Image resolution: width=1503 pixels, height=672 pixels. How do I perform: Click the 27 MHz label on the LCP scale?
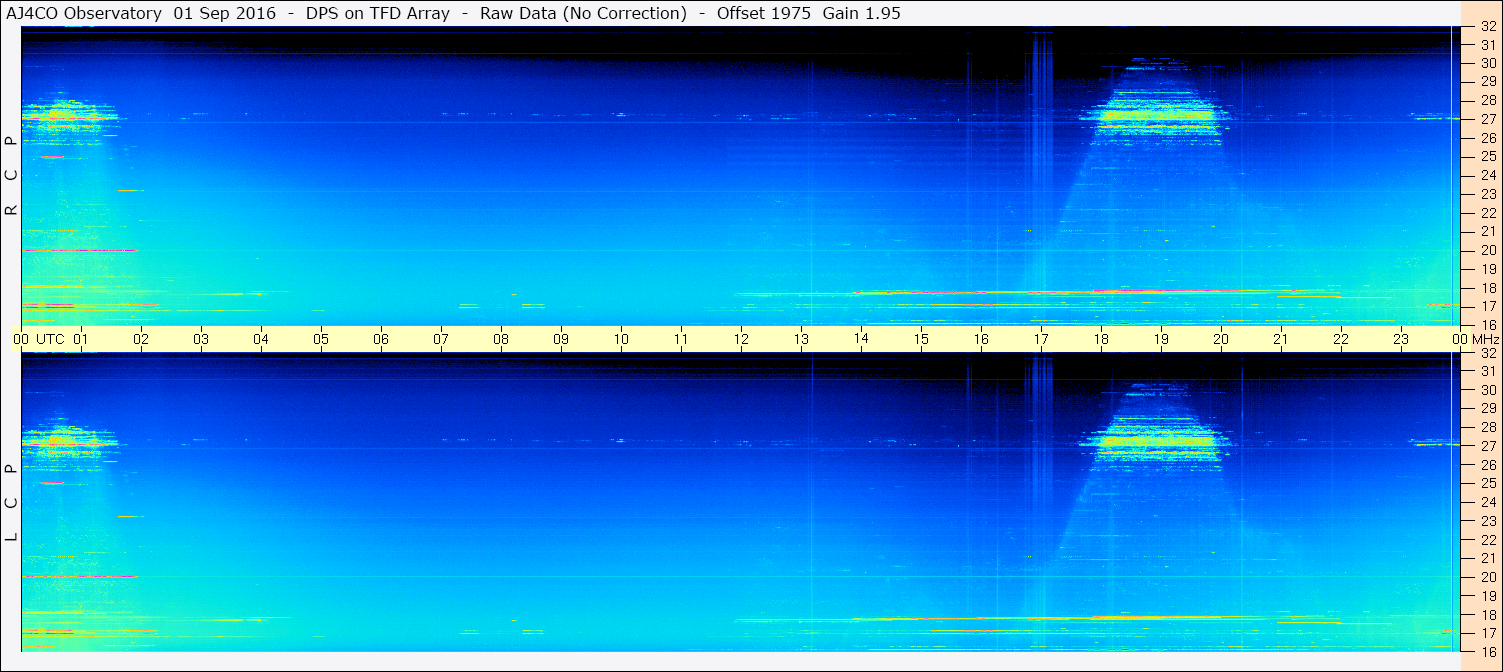point(1488,446)
